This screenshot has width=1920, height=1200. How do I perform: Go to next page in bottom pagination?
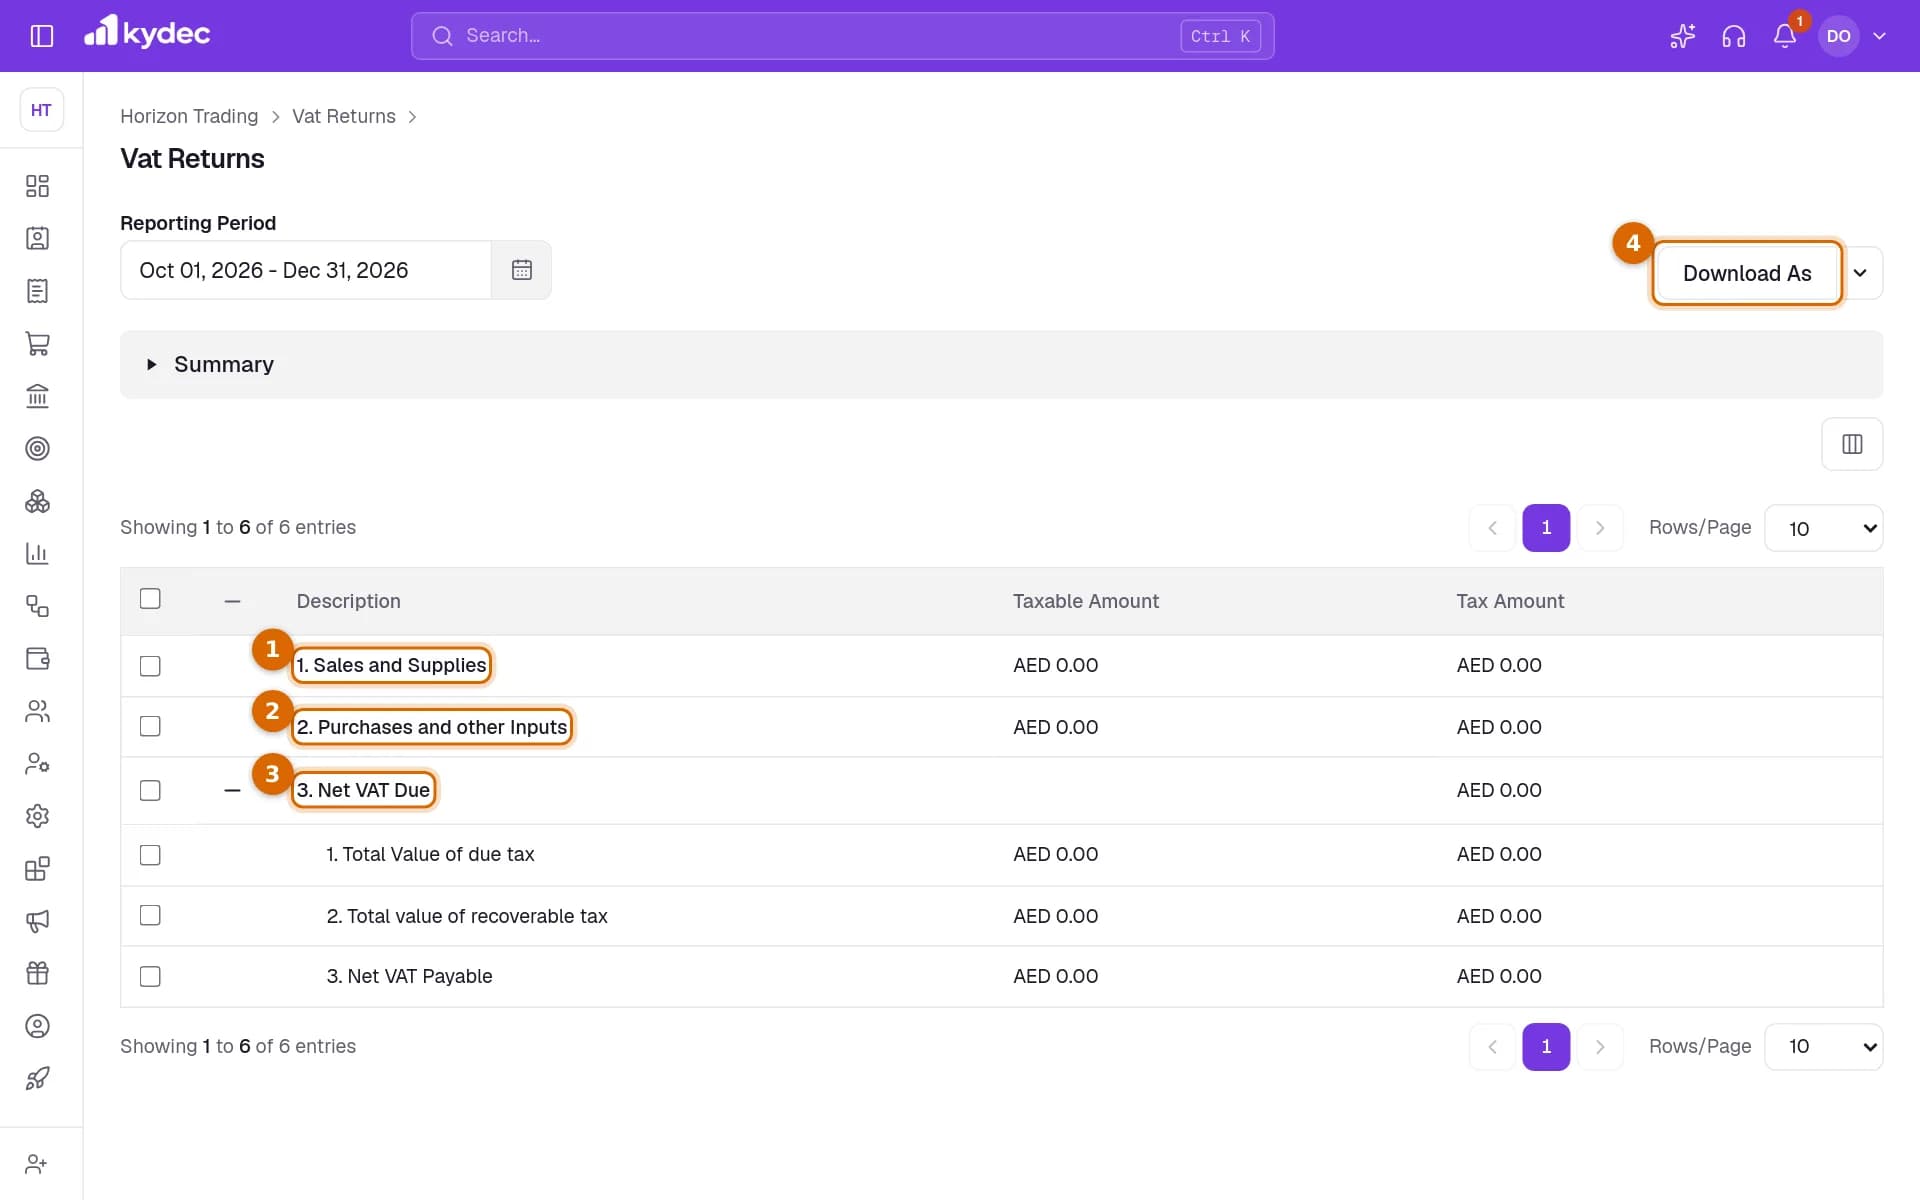(x=1600, y=1047)
